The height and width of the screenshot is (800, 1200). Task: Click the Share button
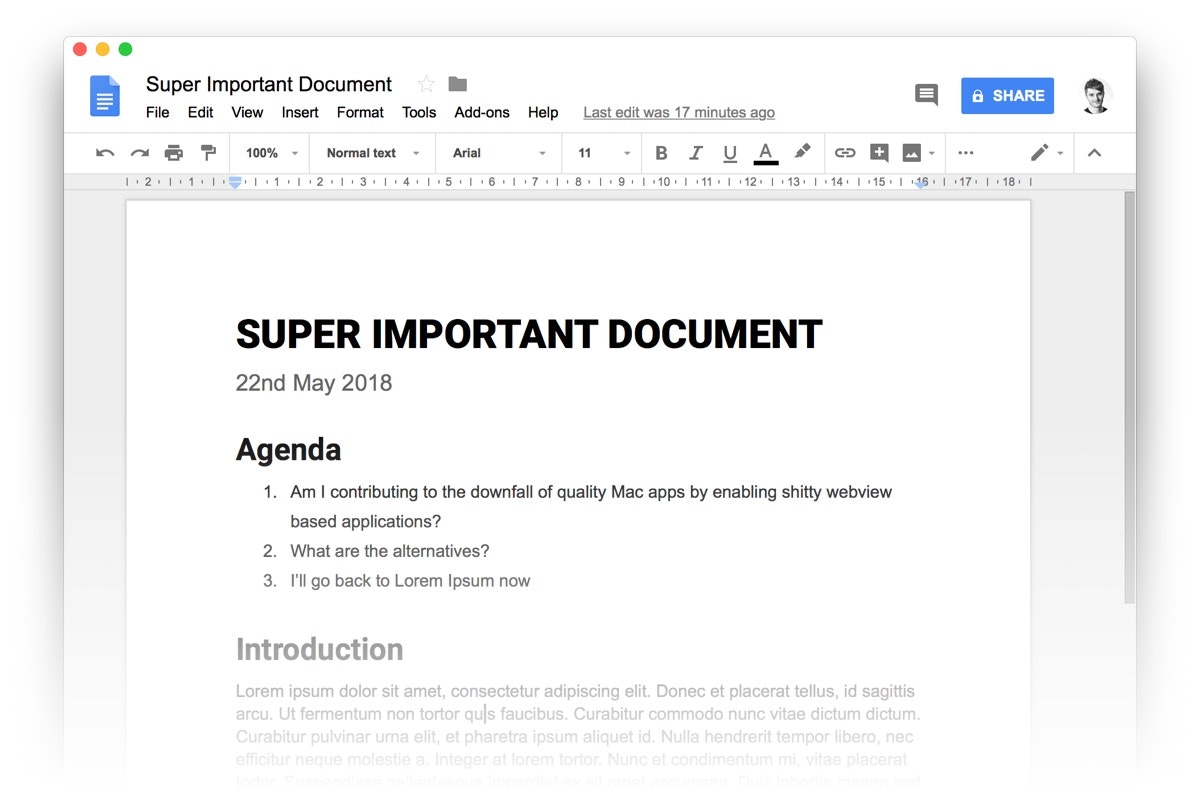[1007, 95]
